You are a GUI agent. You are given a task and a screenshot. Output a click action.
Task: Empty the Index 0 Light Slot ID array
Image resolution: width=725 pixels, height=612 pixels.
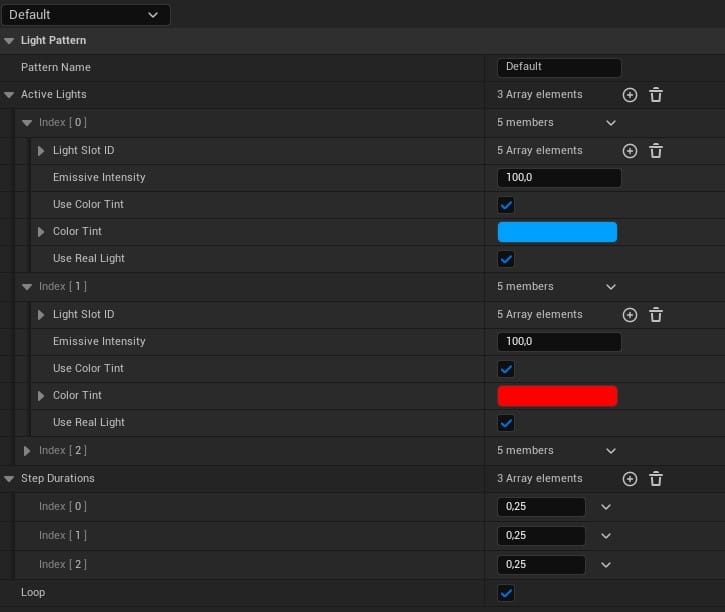656,151
